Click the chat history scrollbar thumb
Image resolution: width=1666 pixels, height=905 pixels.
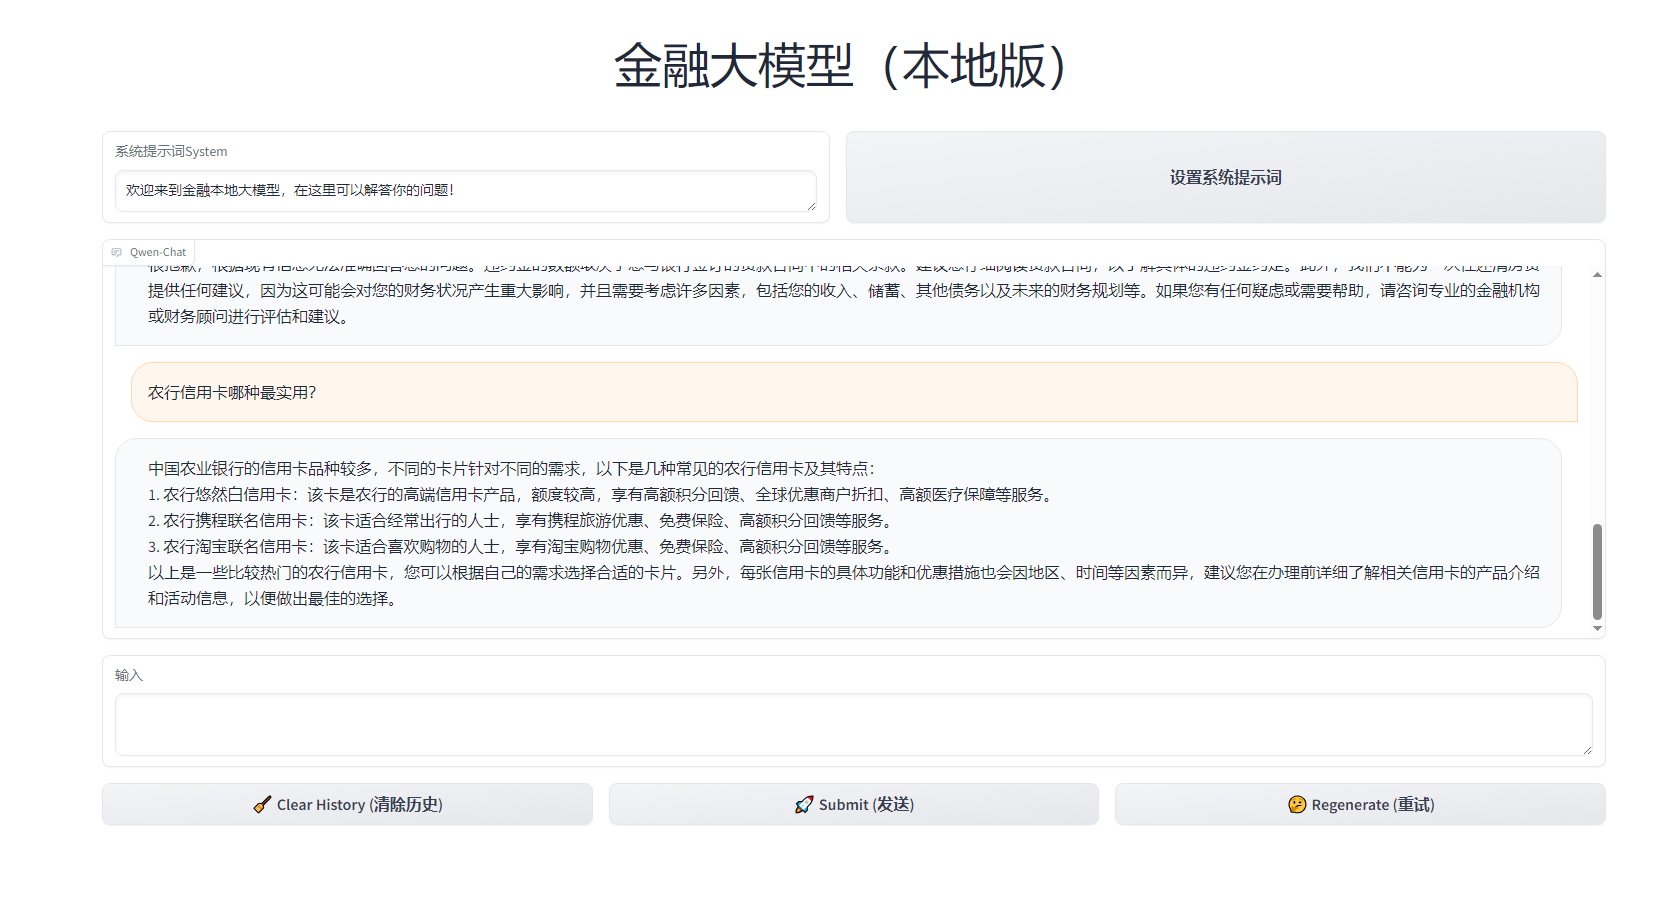[1597, 571]
